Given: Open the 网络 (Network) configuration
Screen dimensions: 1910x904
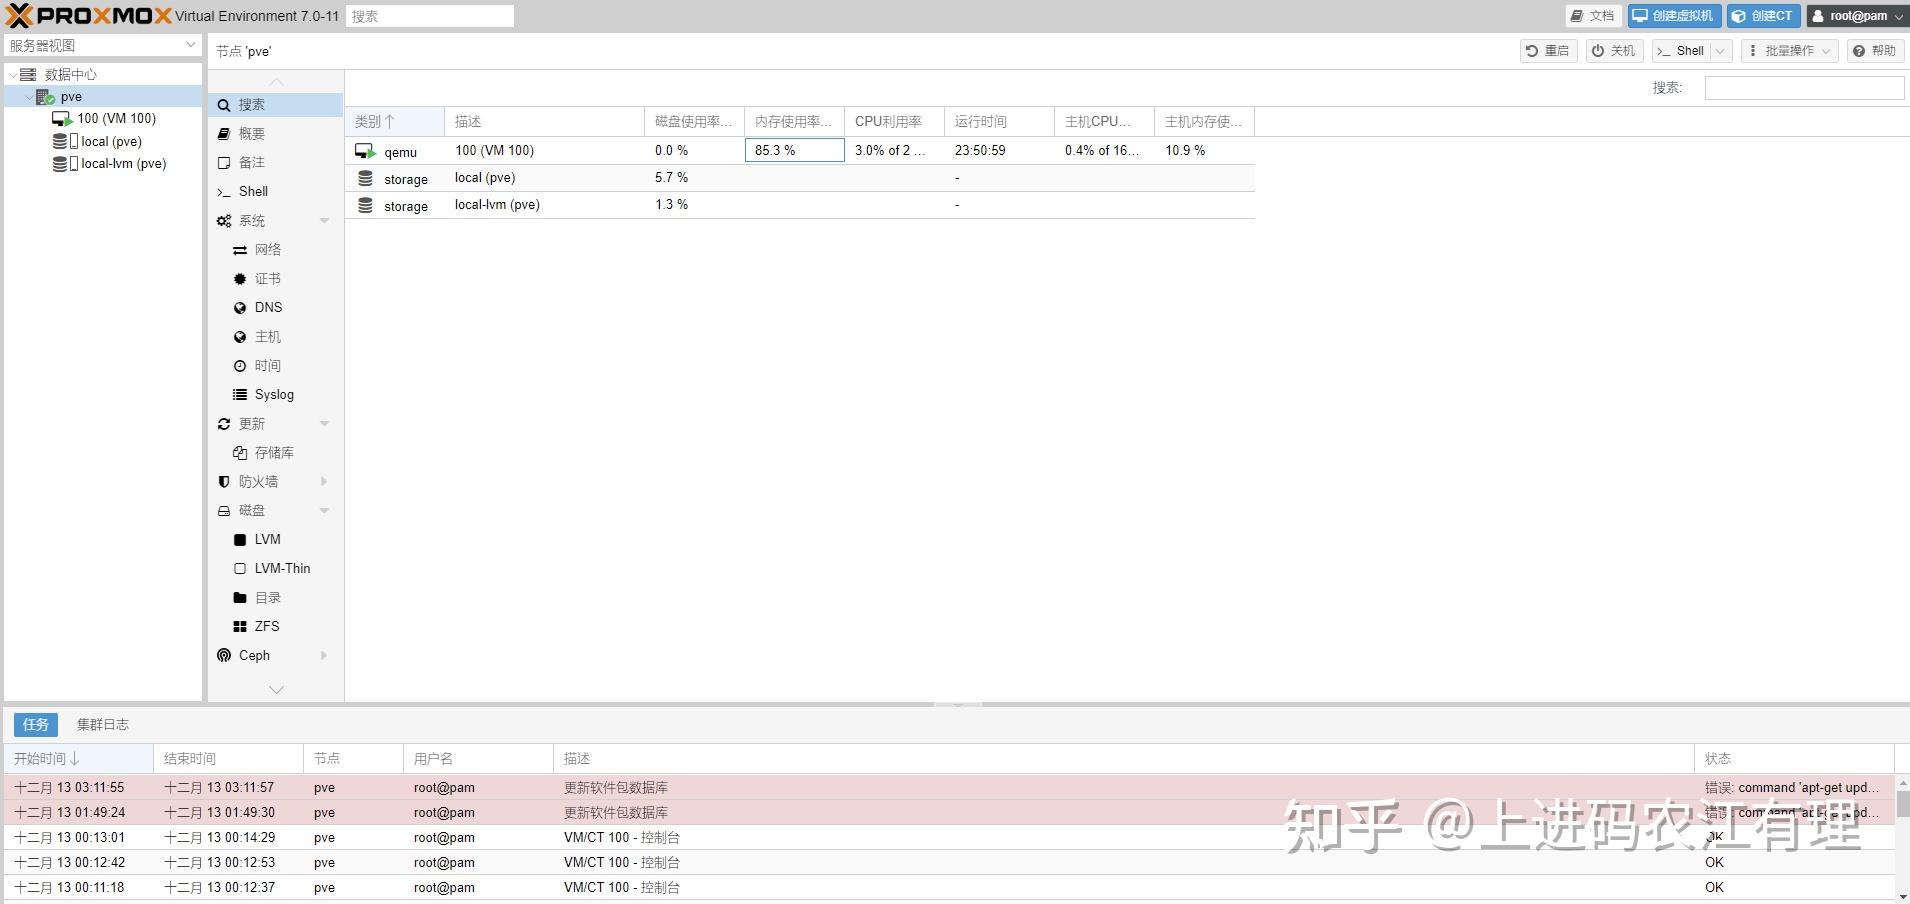Looking at the screenshot, I should (267, 249).
